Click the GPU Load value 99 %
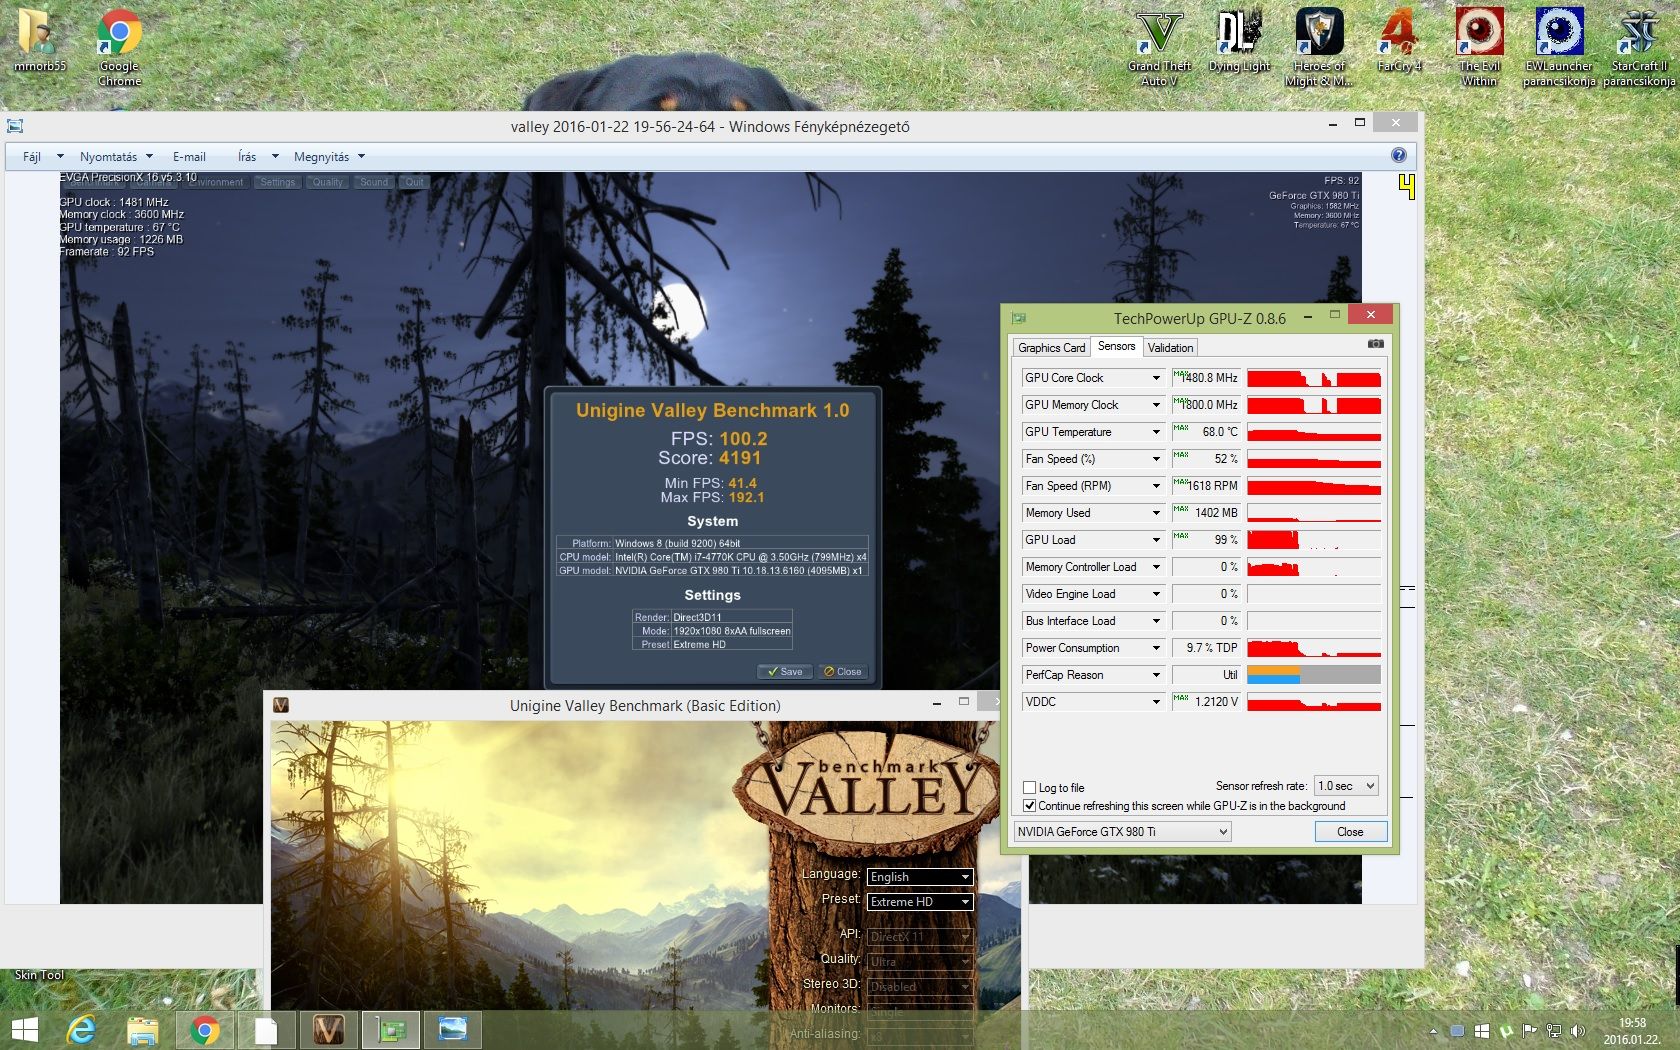Viewport: 1680px width, 1050px height. tap(1206, 540)
